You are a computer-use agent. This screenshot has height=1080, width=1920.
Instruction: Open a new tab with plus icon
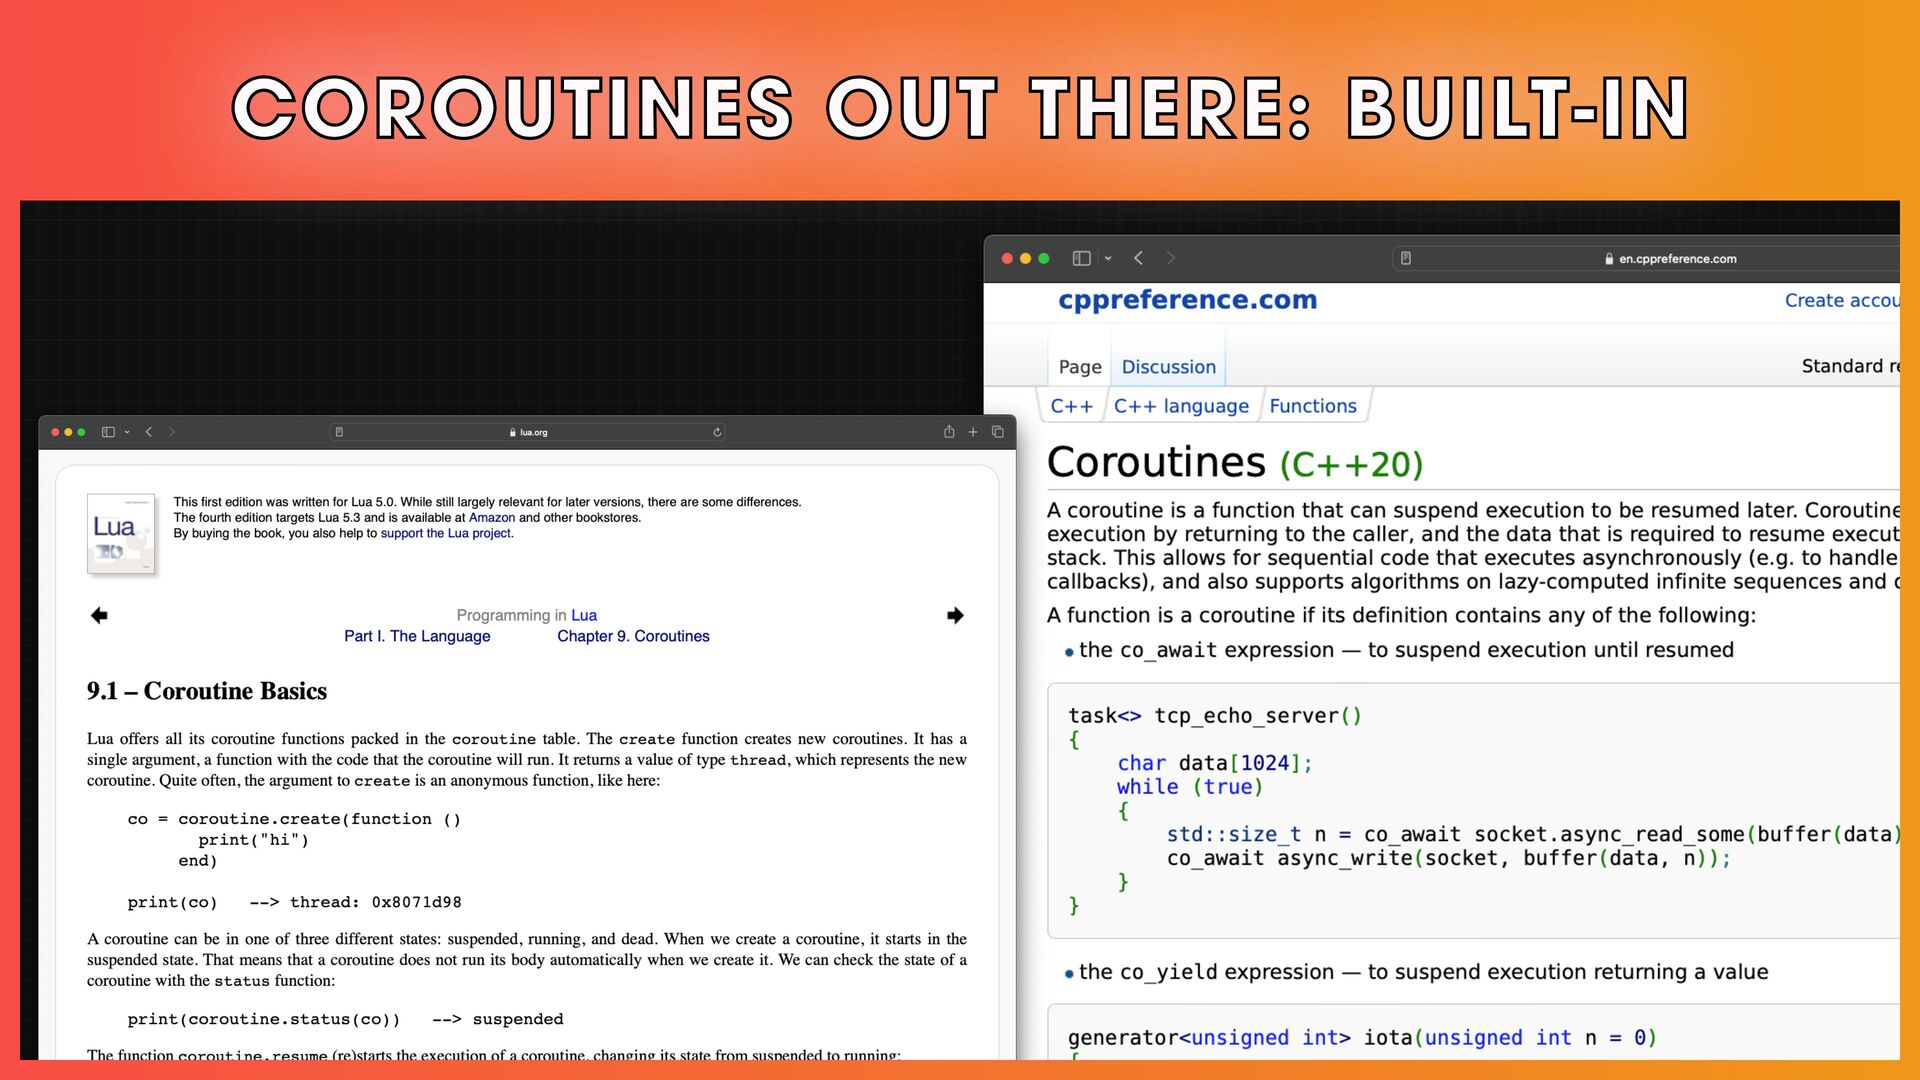[x=973, y=432]
